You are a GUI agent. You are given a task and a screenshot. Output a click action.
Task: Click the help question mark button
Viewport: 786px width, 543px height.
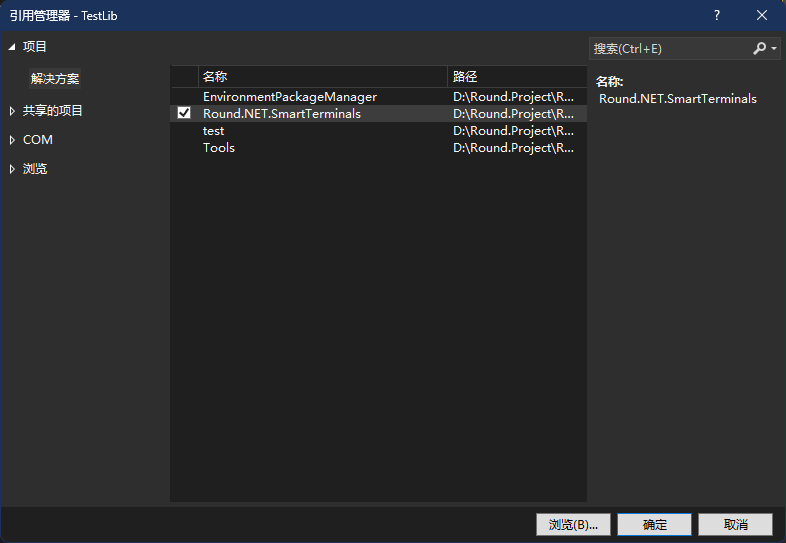[717, 15]
